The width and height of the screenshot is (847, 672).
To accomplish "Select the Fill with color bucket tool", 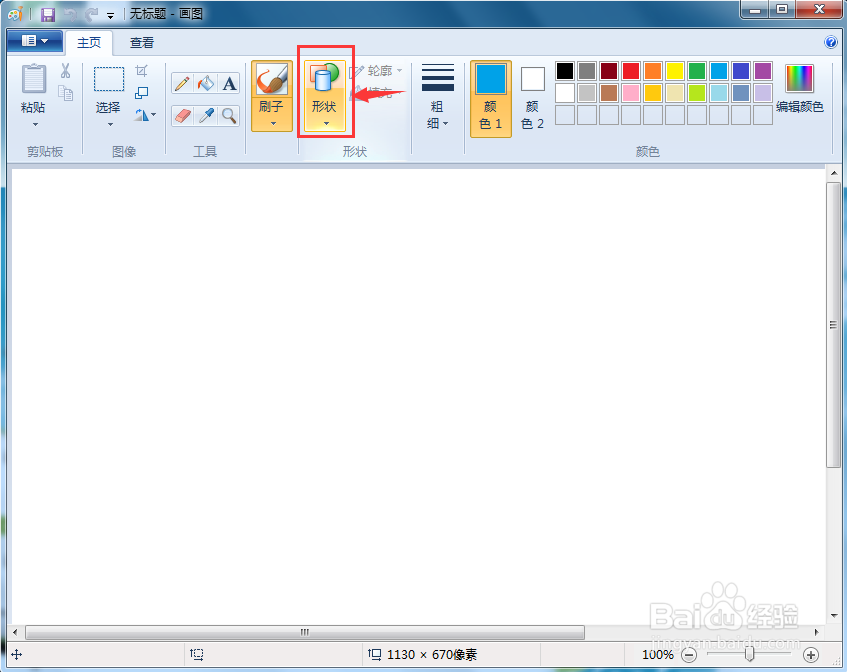I will (206, 83).
